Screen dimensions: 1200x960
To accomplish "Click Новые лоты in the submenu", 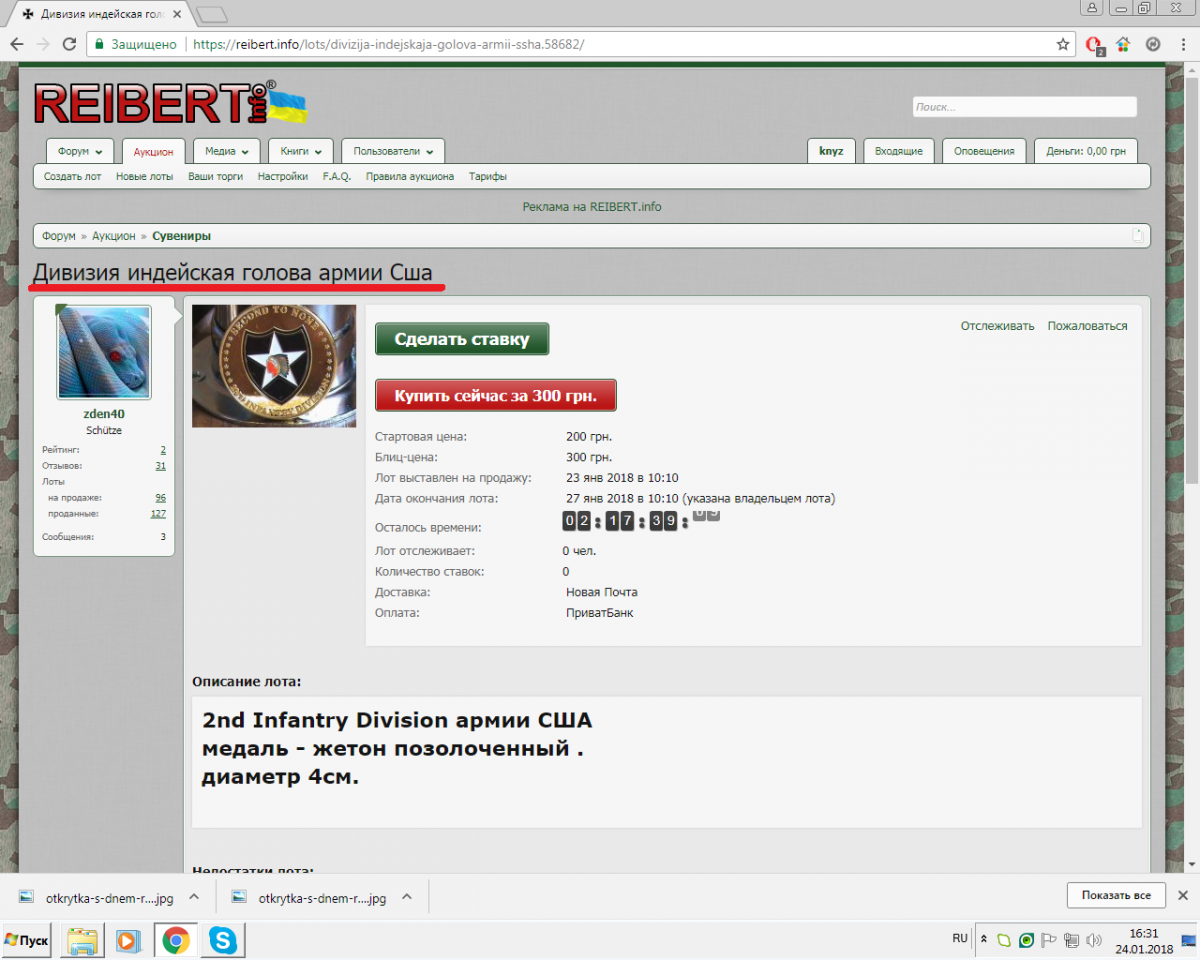I will (x=145, y=176).
